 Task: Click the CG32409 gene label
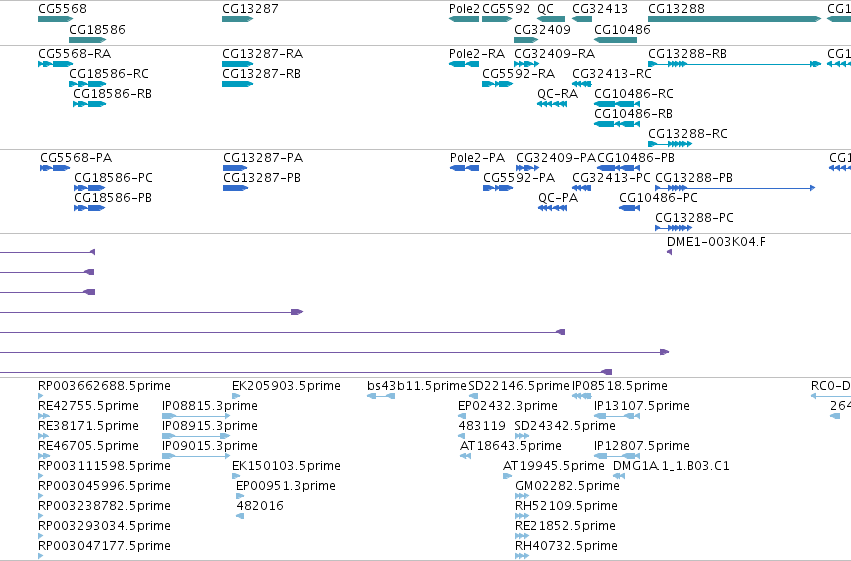[542, 29]
